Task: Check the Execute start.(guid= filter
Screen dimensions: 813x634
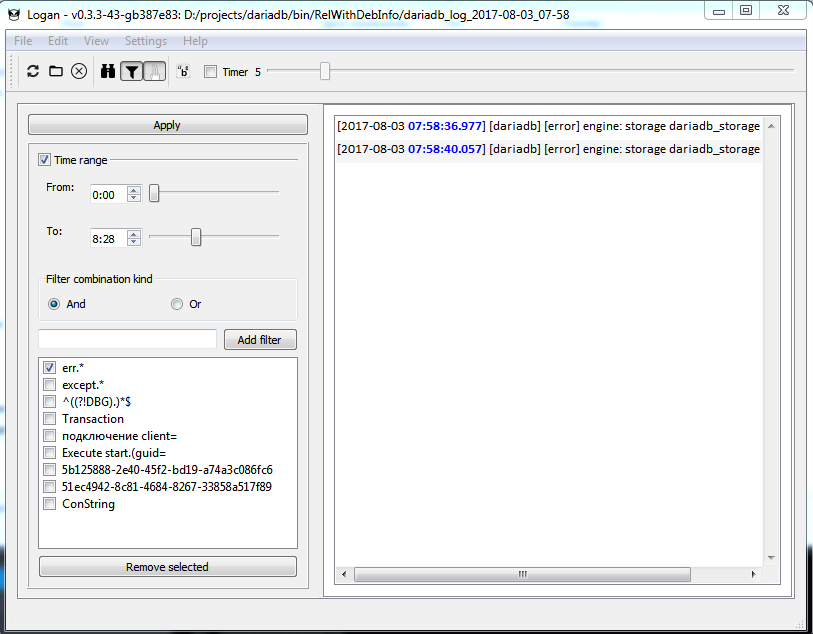Action: point(49,453)
